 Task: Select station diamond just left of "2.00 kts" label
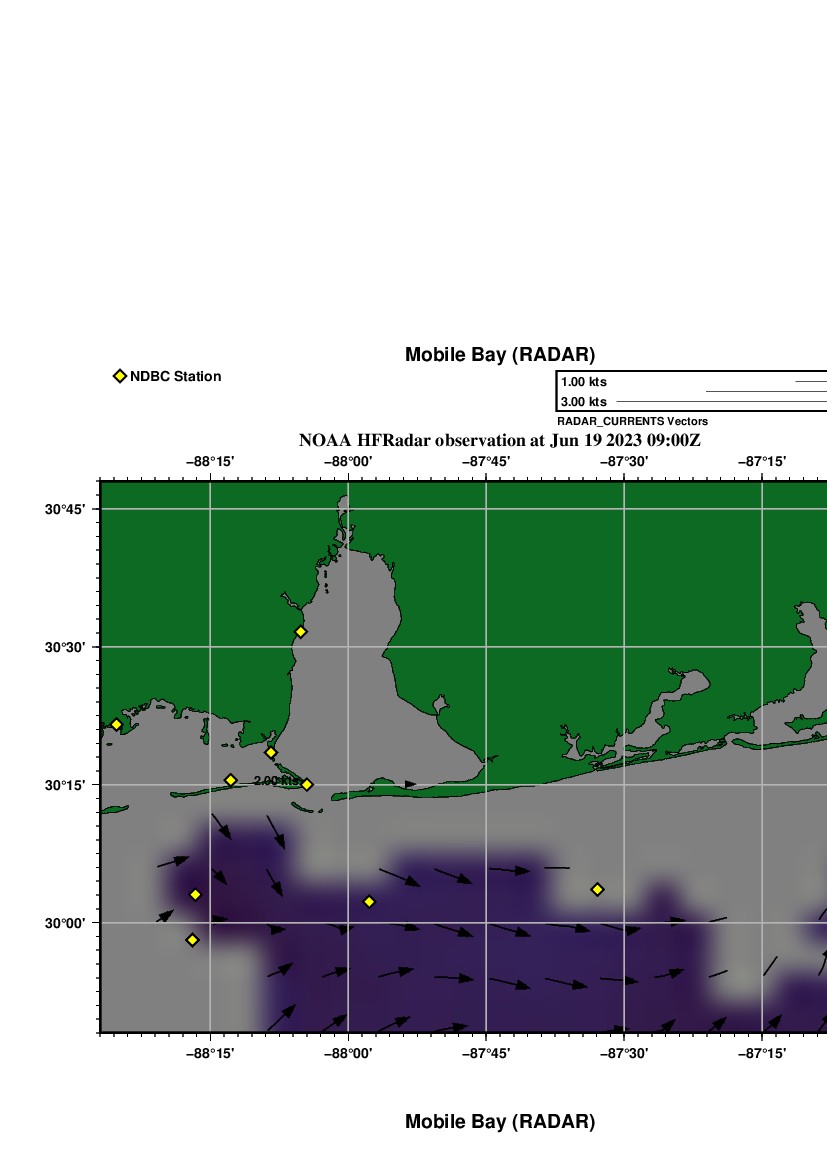[x=230, y=780]
